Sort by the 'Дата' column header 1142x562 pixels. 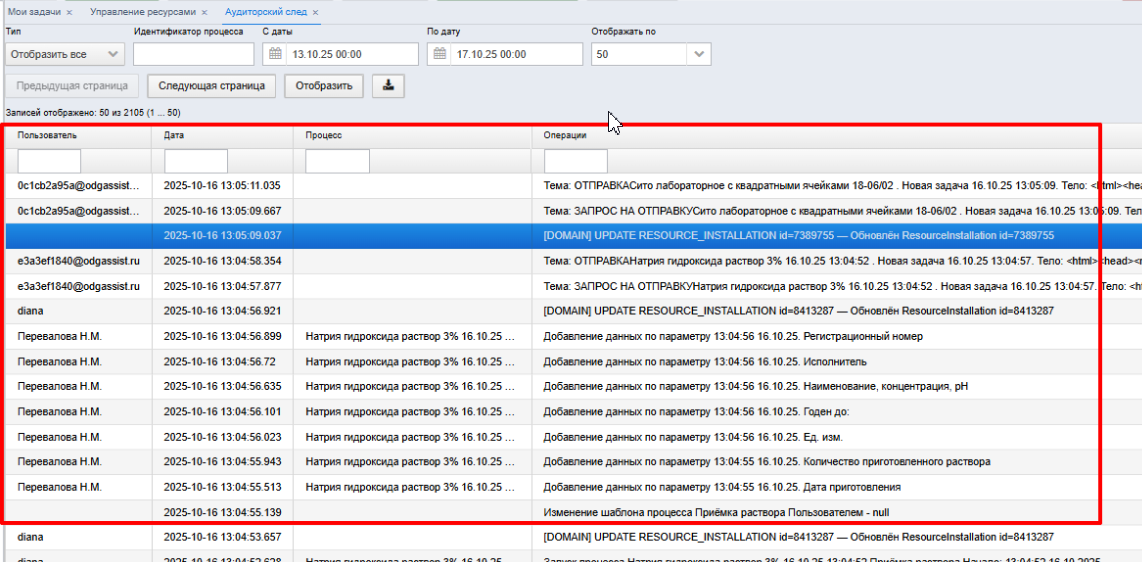tap(173, 135)
